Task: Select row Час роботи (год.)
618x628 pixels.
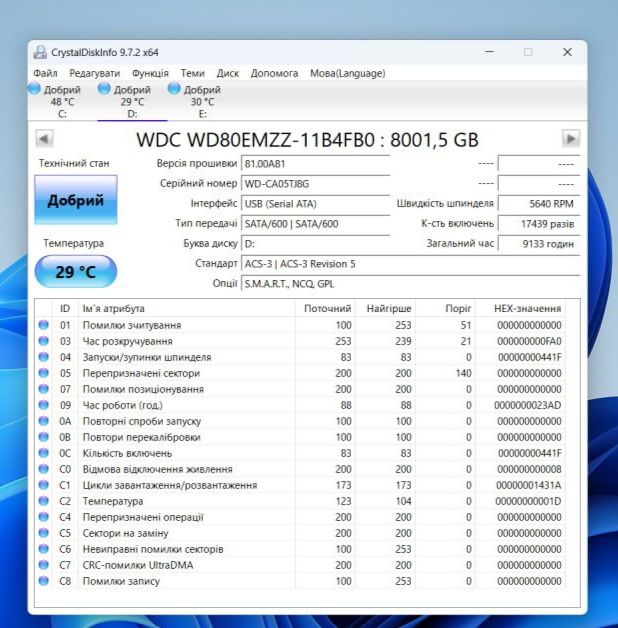Action: (300, 405)
